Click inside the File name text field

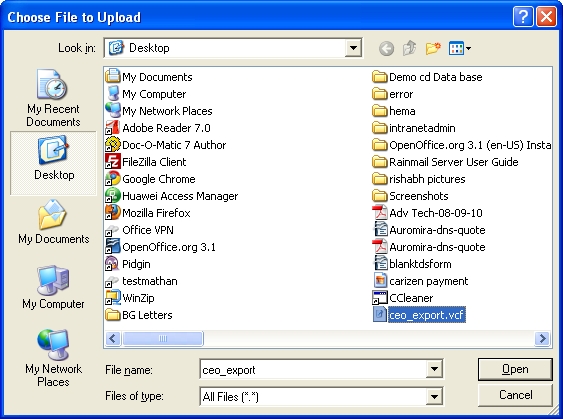[x=313, y=369]
